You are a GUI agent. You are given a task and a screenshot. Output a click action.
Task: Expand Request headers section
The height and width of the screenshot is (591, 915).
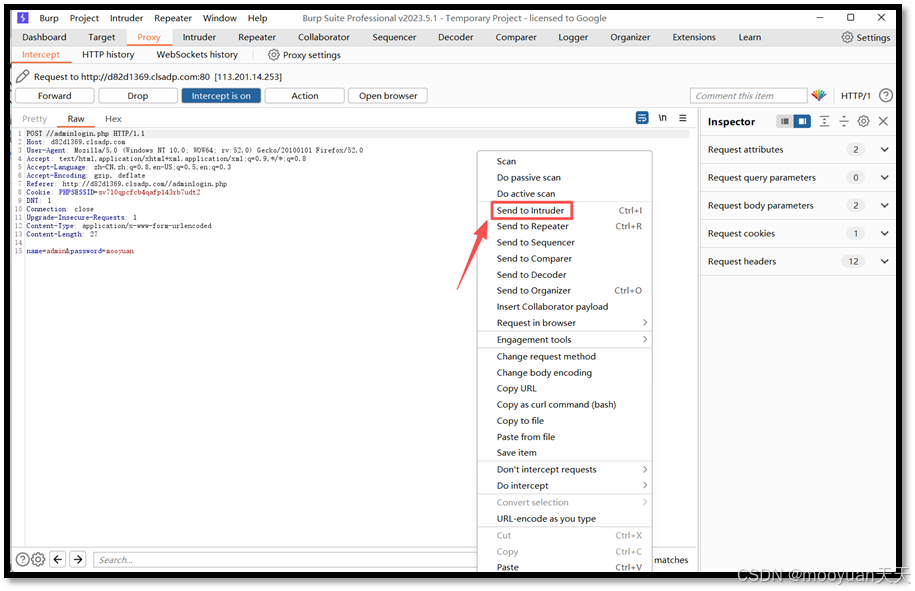pyautogui.click(x=885, y=261)
